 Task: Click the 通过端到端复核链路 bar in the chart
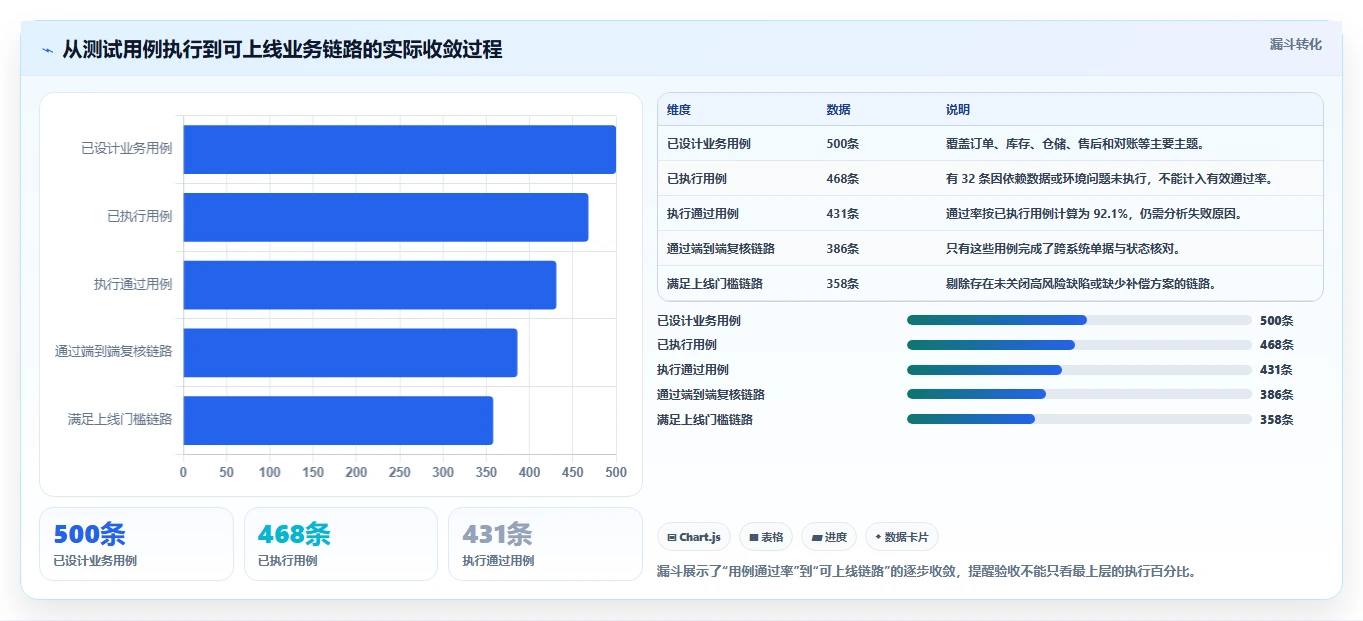(x=350, y=352)
